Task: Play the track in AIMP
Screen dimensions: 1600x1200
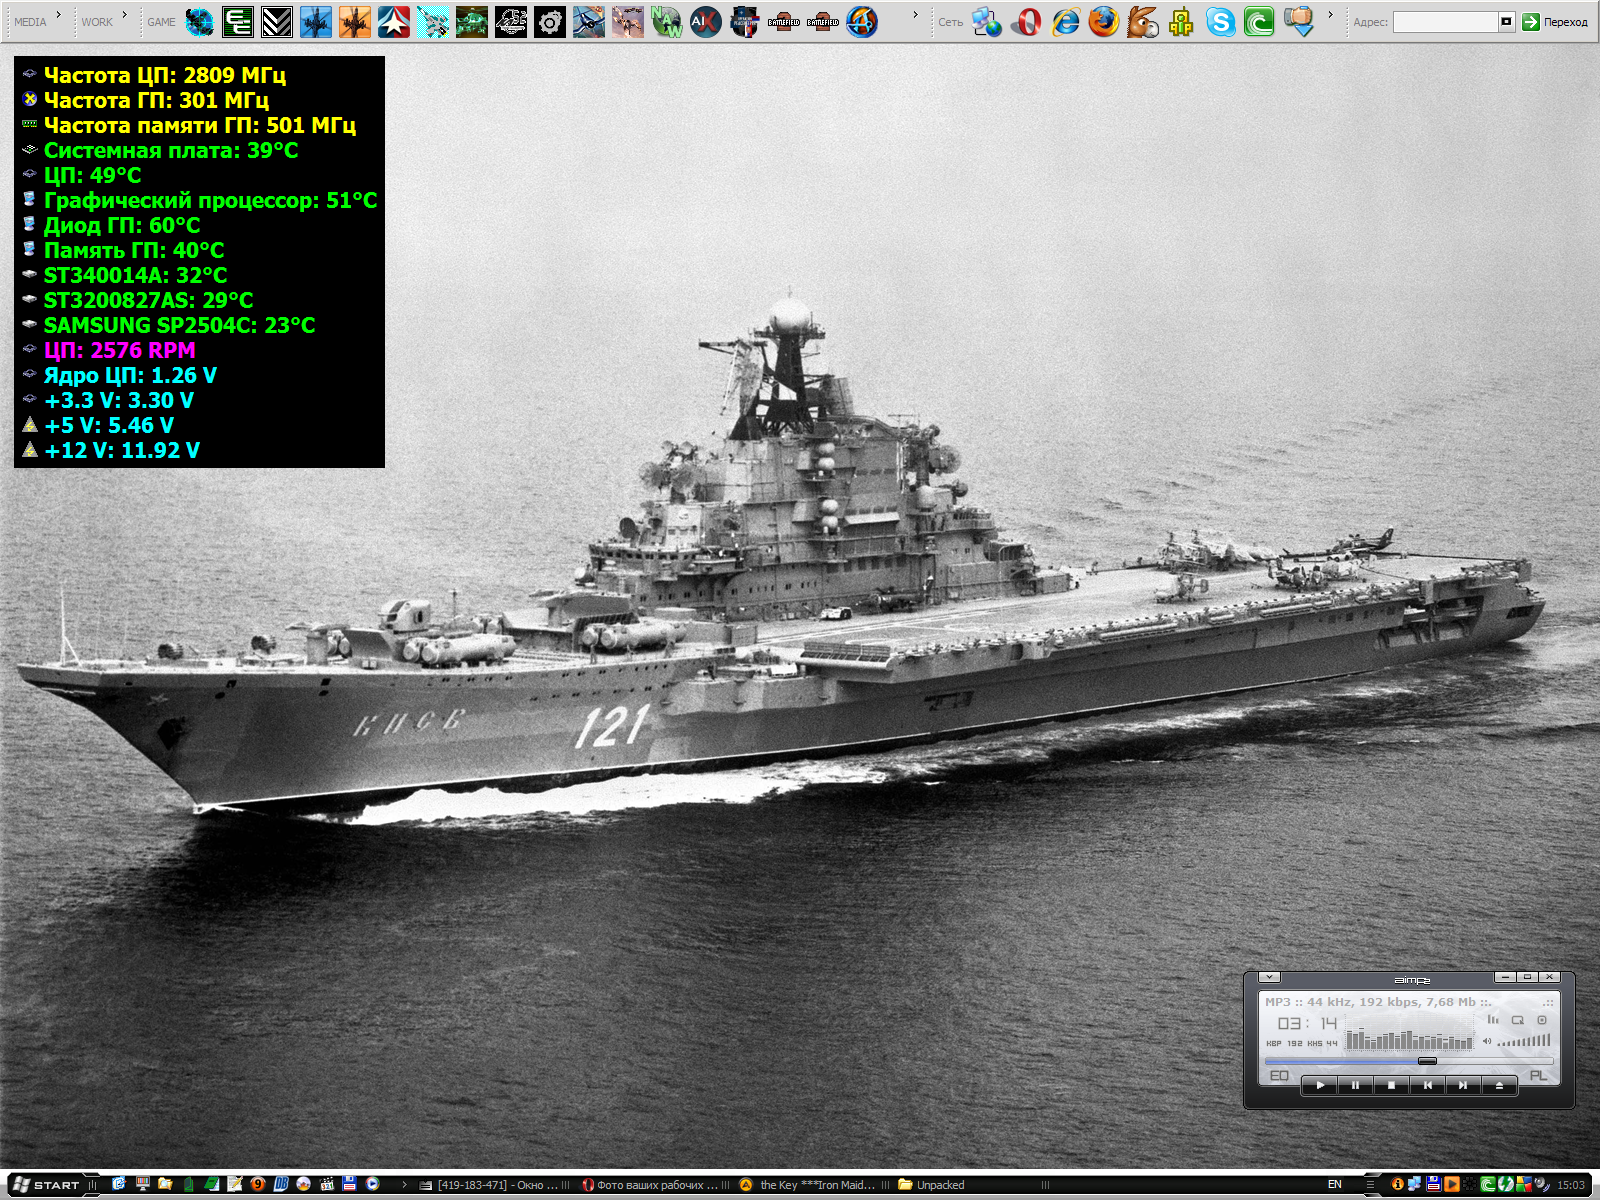Action: [1320, 1085]
